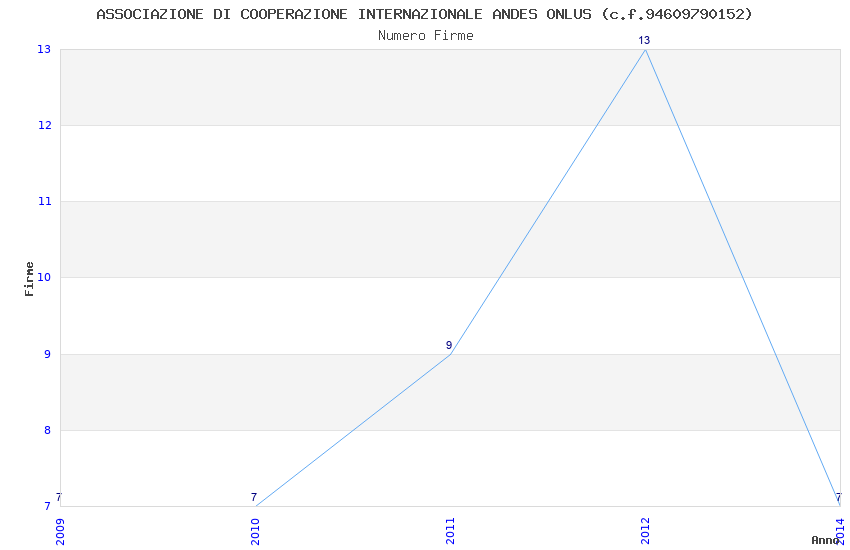Click the y-axis label 7
The width and height of the screenshot is (850, 550).
pos(47,507)
